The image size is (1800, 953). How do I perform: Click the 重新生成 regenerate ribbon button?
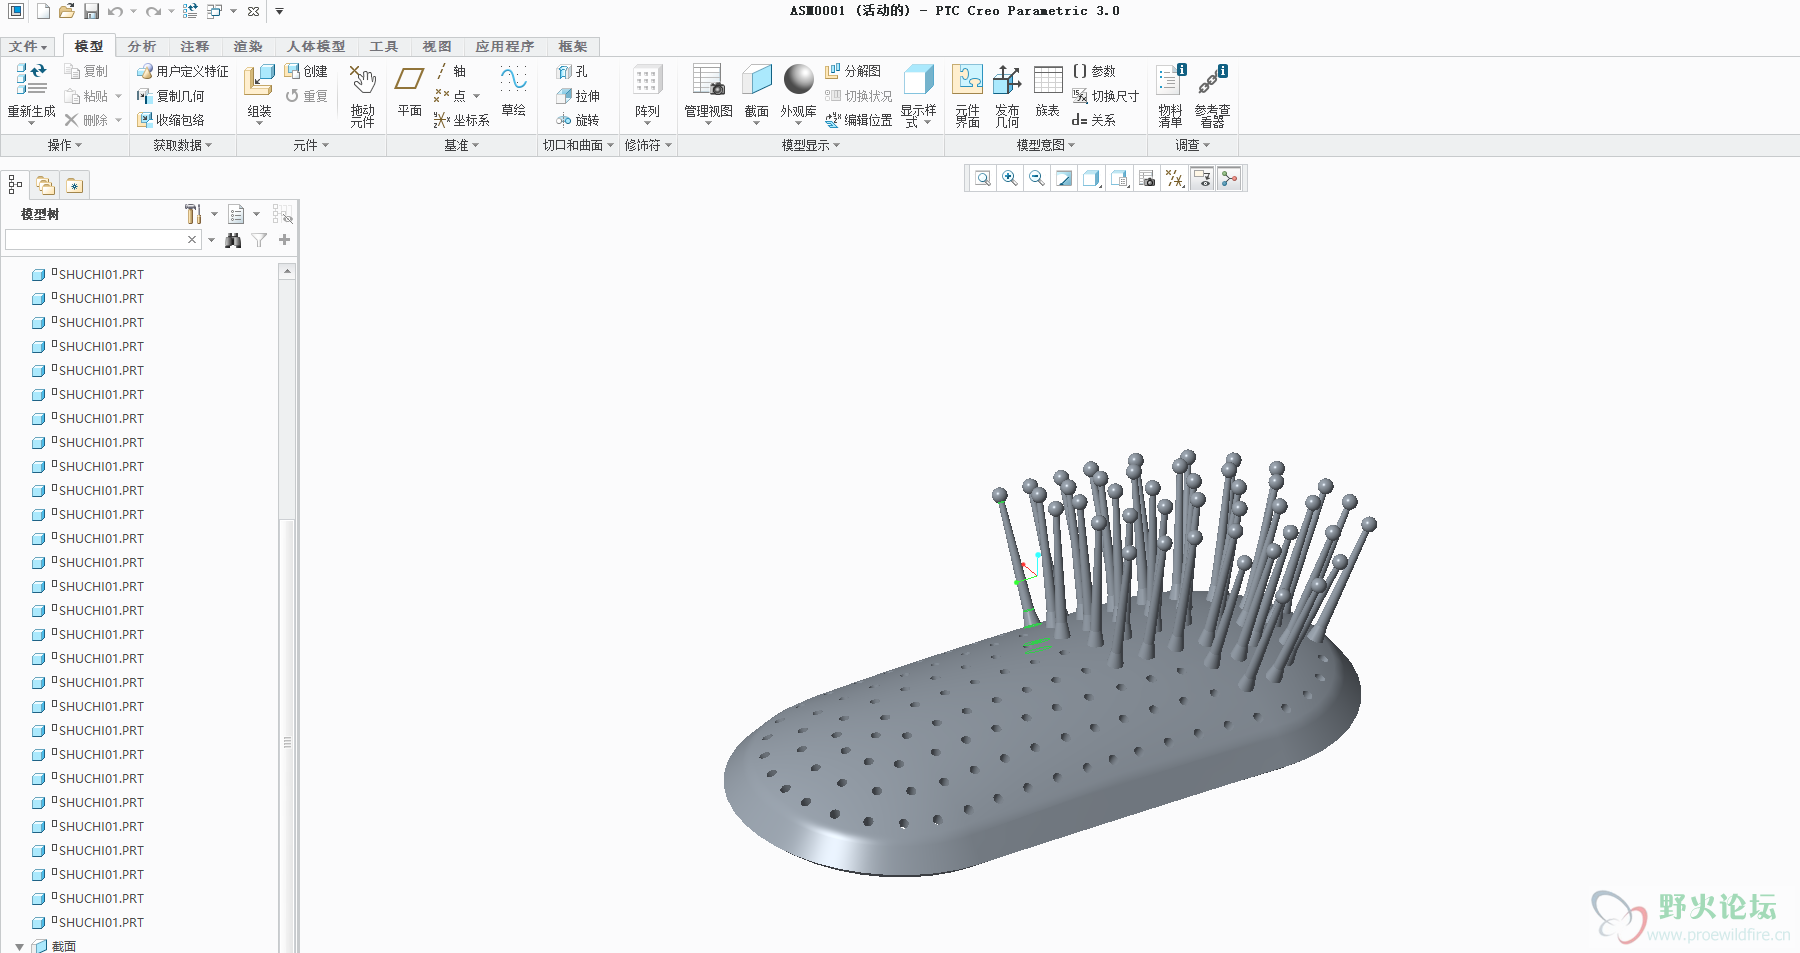[x=31, y=92]
